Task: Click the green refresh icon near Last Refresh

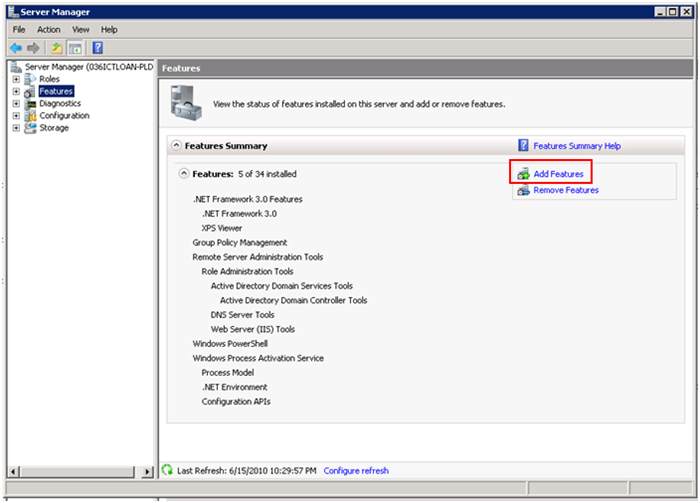Action: (167, 470)
